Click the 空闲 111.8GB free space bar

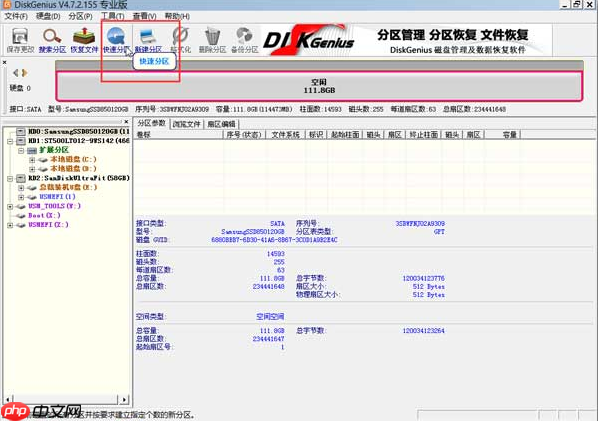[x=319, y=86]
